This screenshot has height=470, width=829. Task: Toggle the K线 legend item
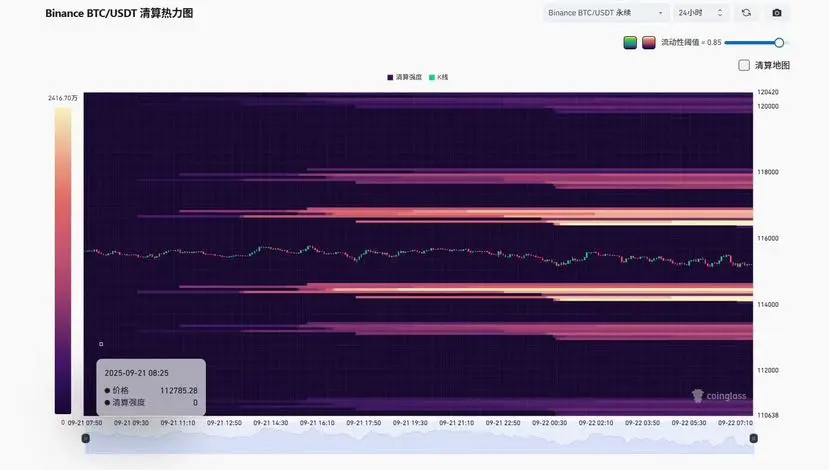[x=438, y=77]
